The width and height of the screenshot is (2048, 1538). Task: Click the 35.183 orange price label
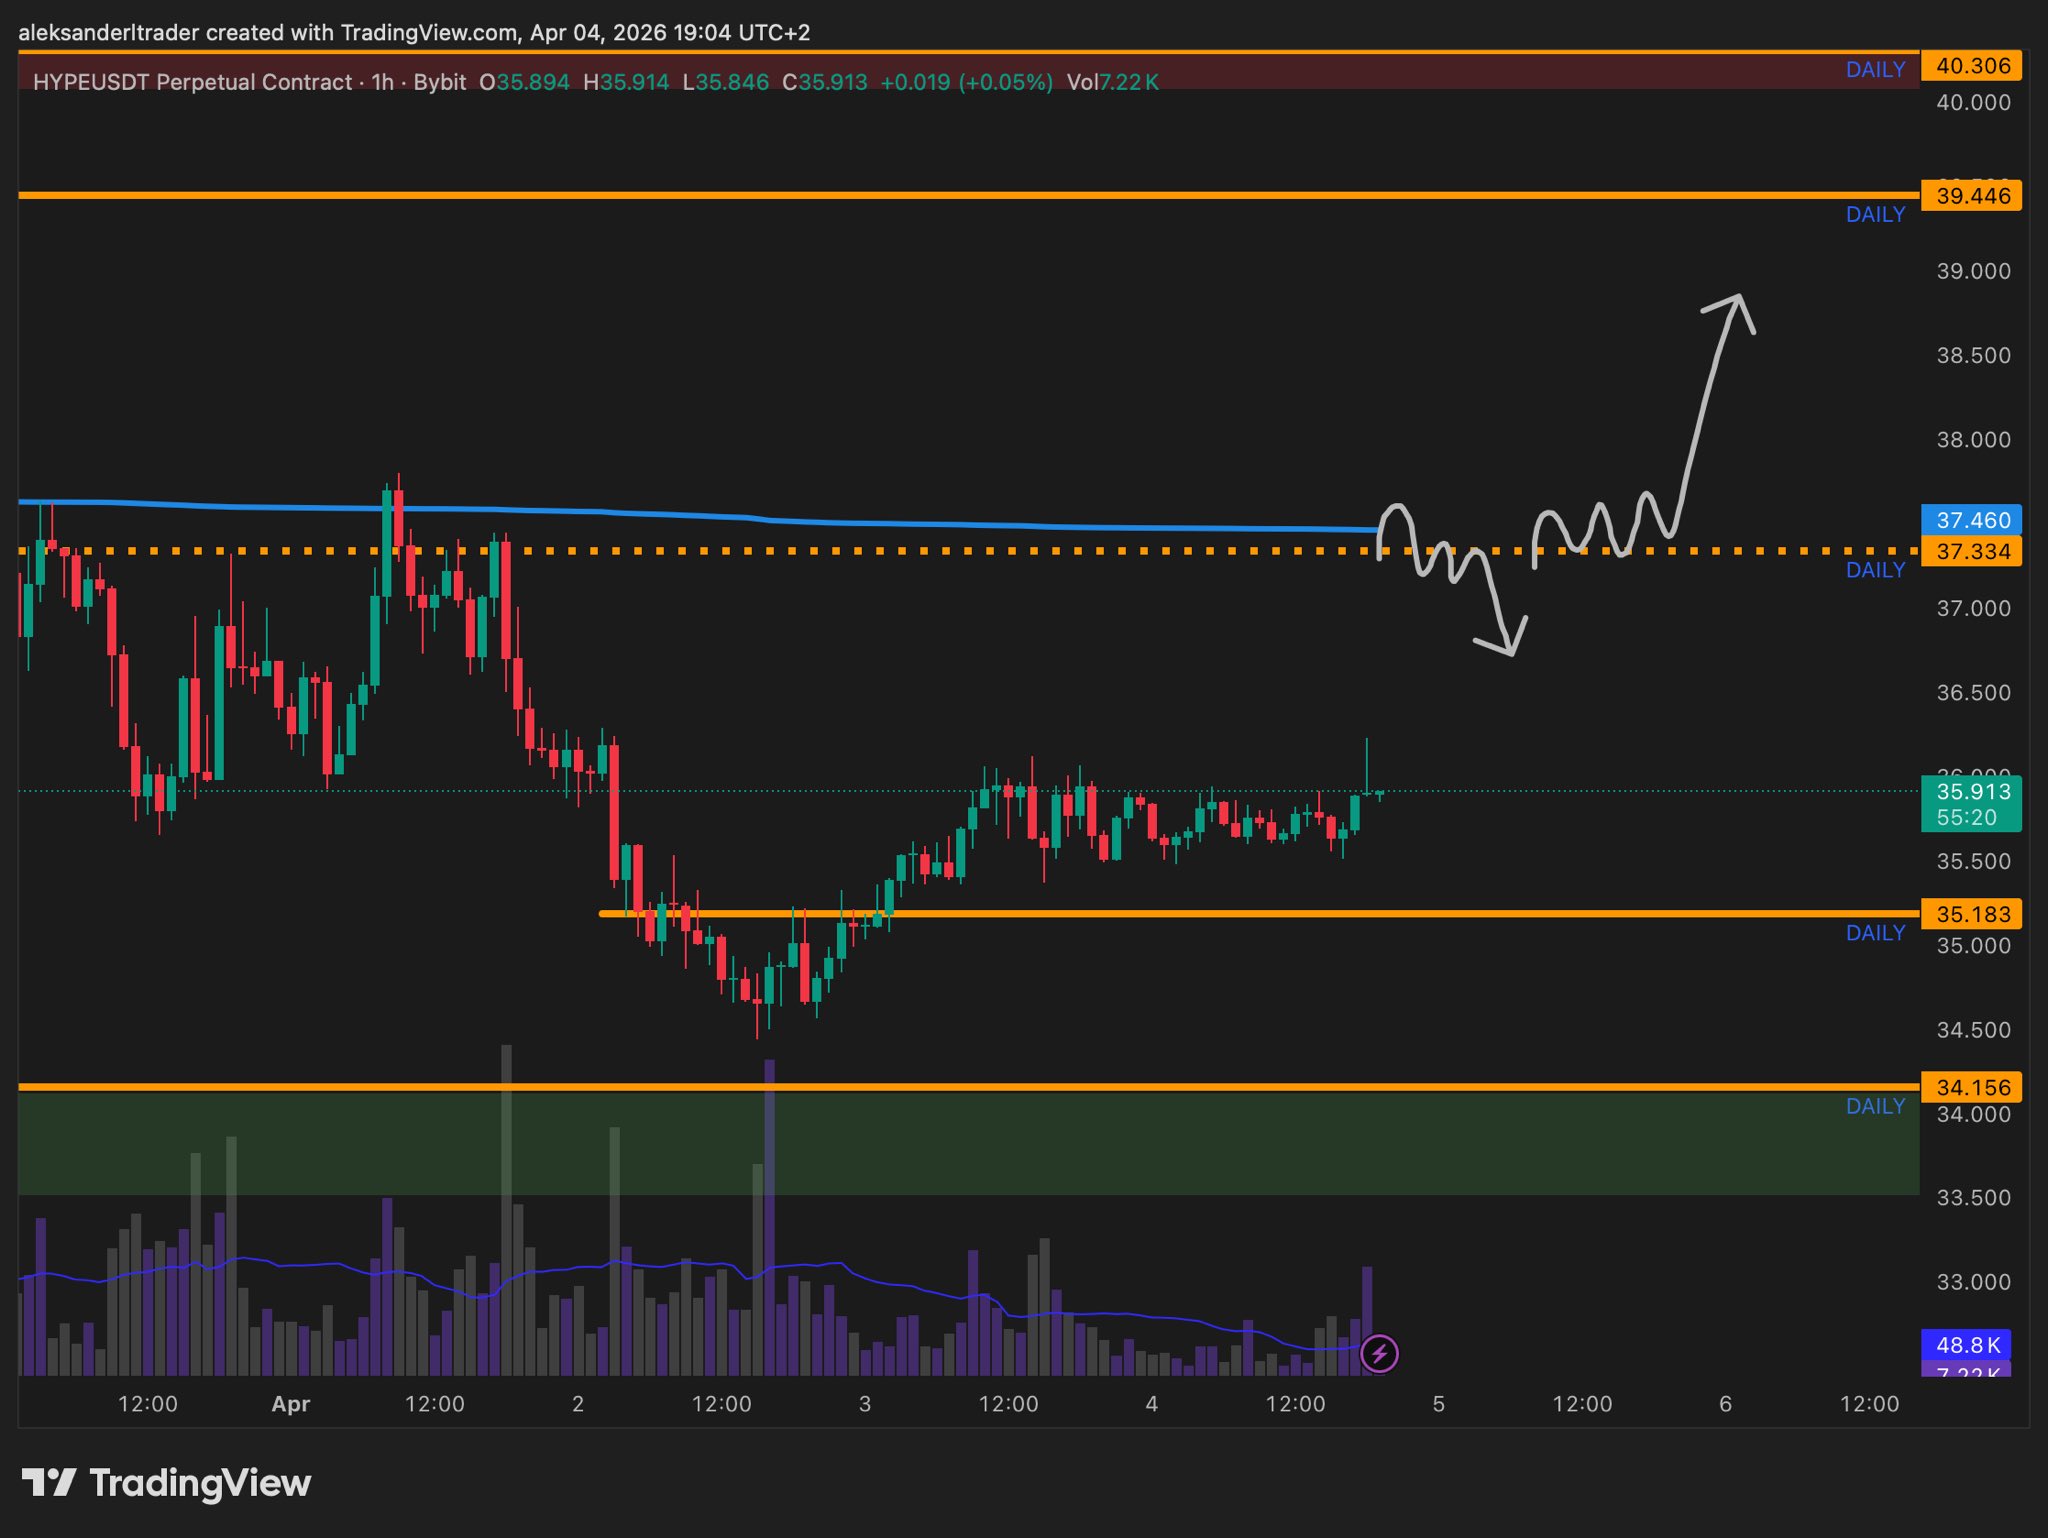1971,914
